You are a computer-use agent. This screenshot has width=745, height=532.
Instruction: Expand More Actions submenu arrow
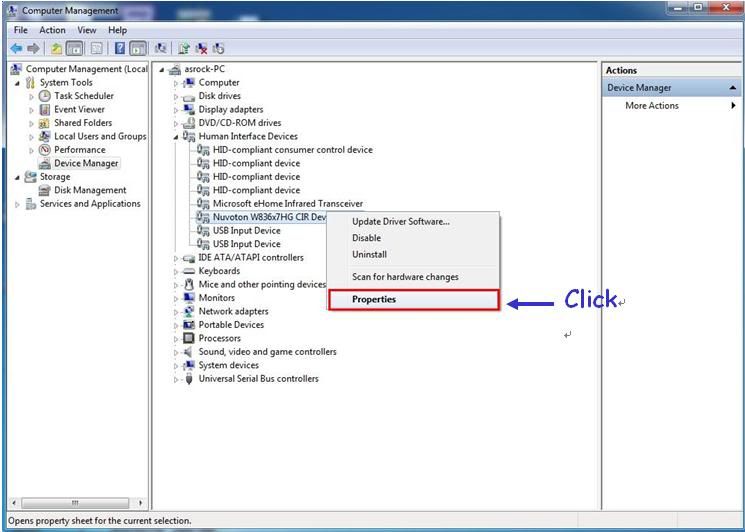(733, 106)
